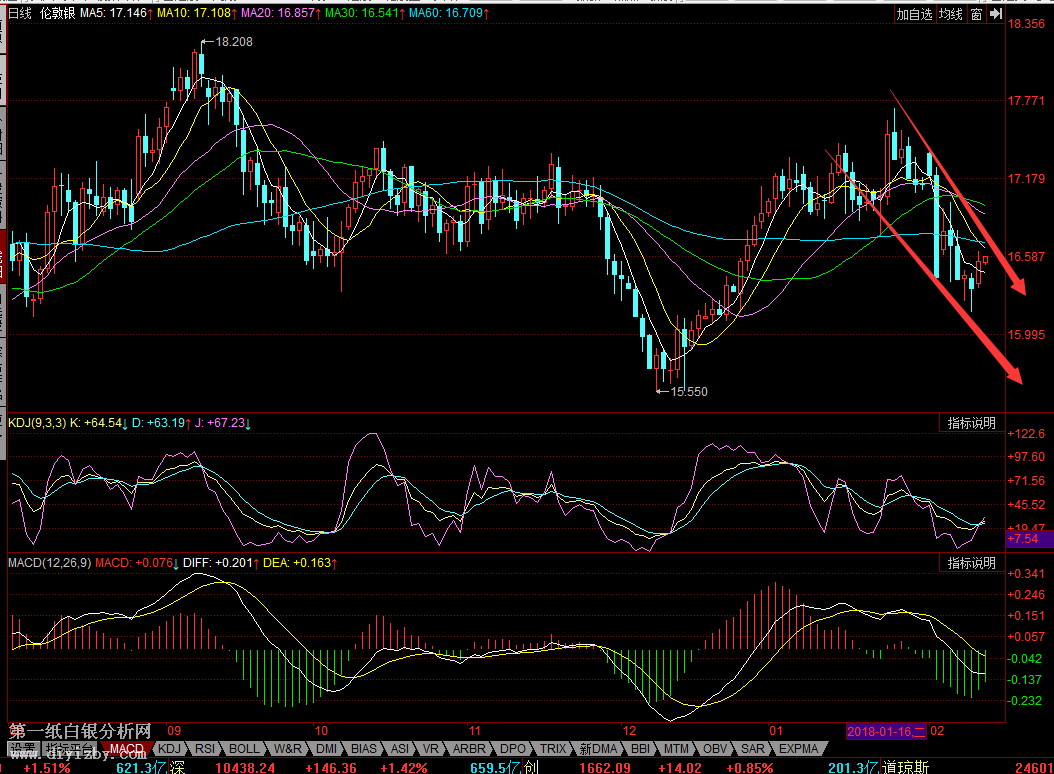Click the 2018-01-16 date marker on timeline
This screenshot has width=1054, height=774.
coord(885,731)
